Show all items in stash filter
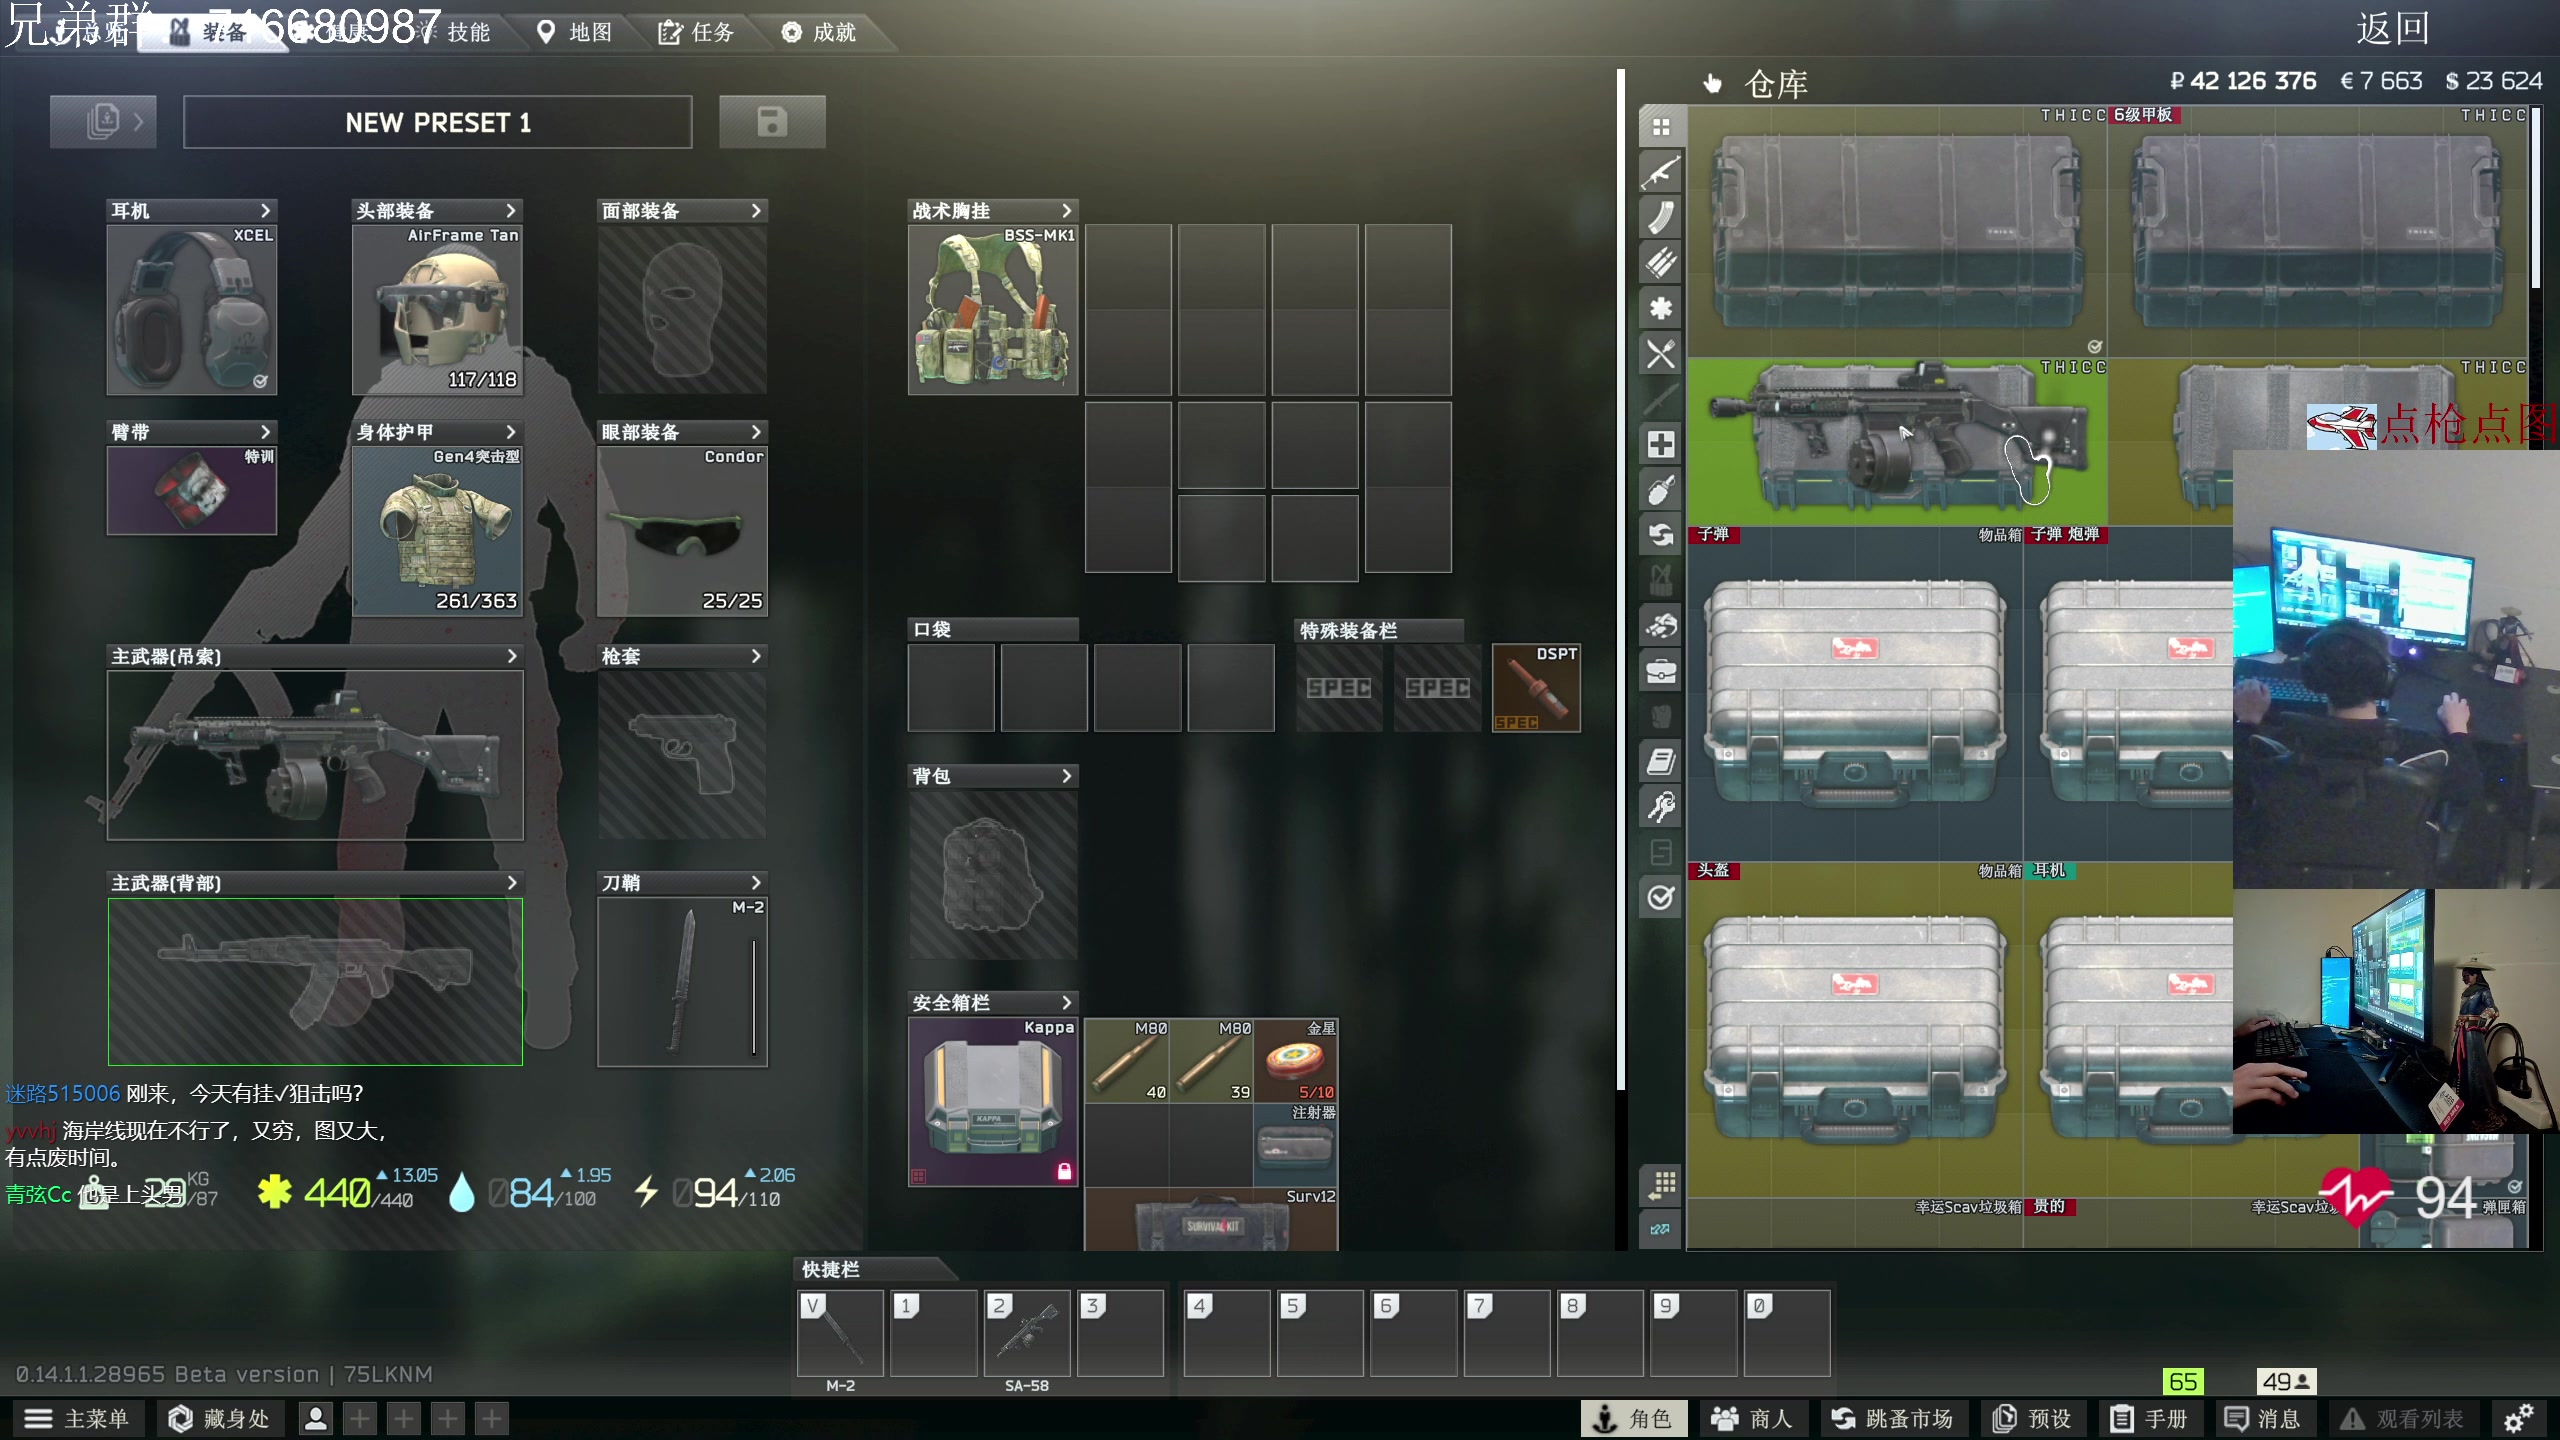Screen dimensions: 2560x1440 [1661, 127]
